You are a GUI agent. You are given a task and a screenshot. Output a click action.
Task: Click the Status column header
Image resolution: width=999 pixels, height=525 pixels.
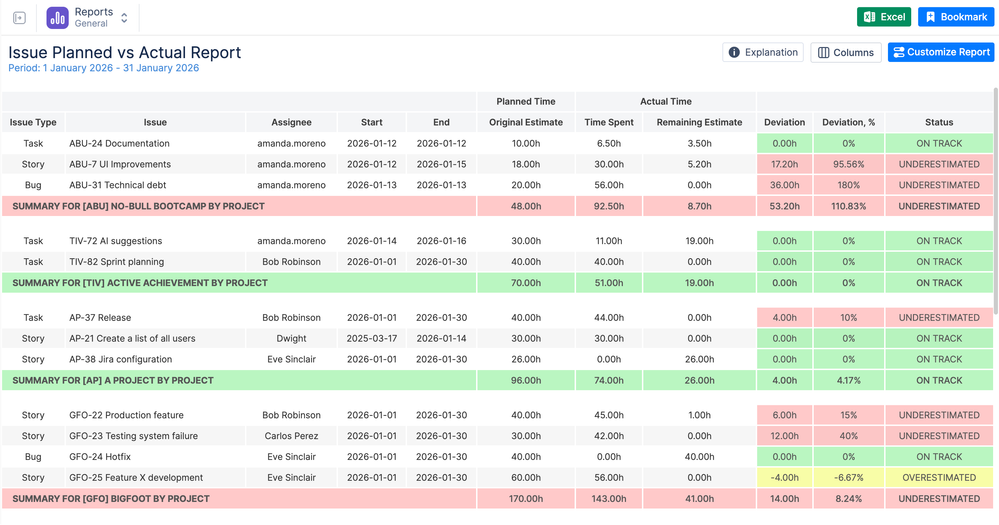938,122
